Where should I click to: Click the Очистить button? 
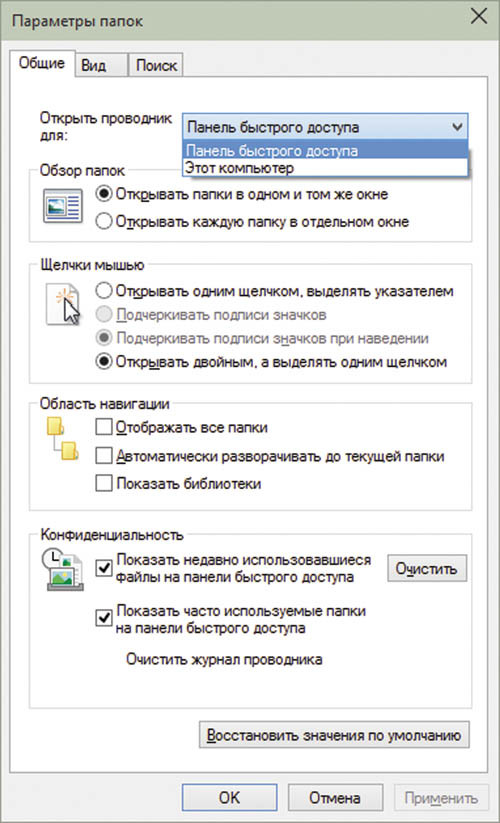[x=427, y=569]
